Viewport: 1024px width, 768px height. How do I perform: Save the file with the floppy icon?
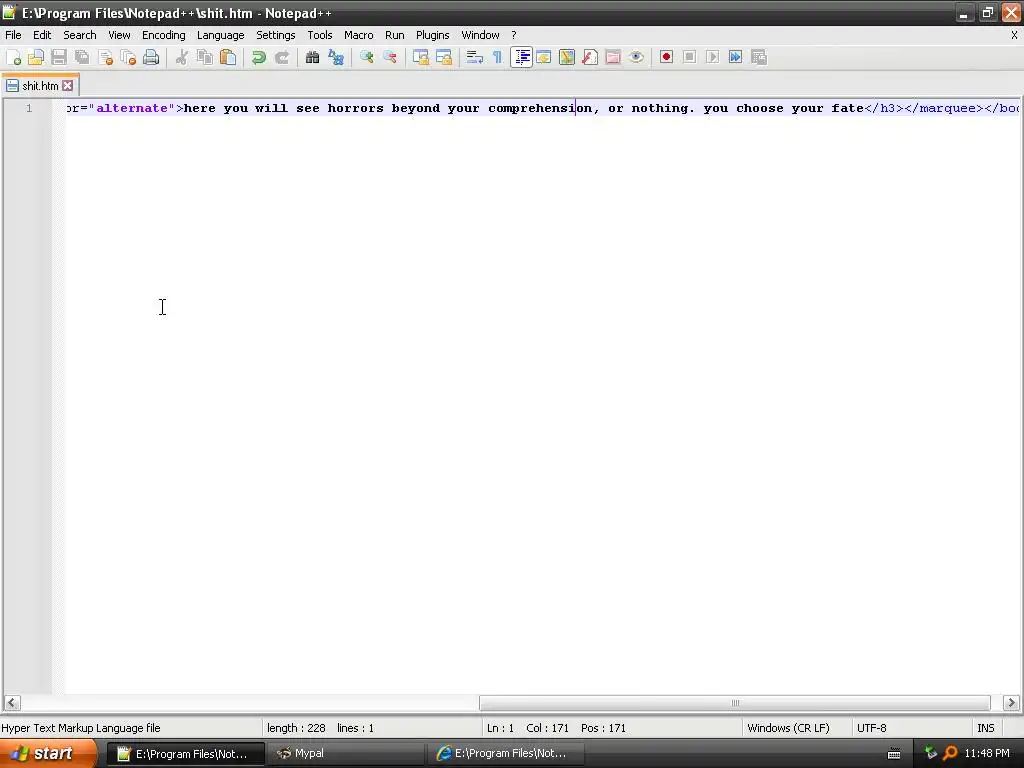(59, 57)
